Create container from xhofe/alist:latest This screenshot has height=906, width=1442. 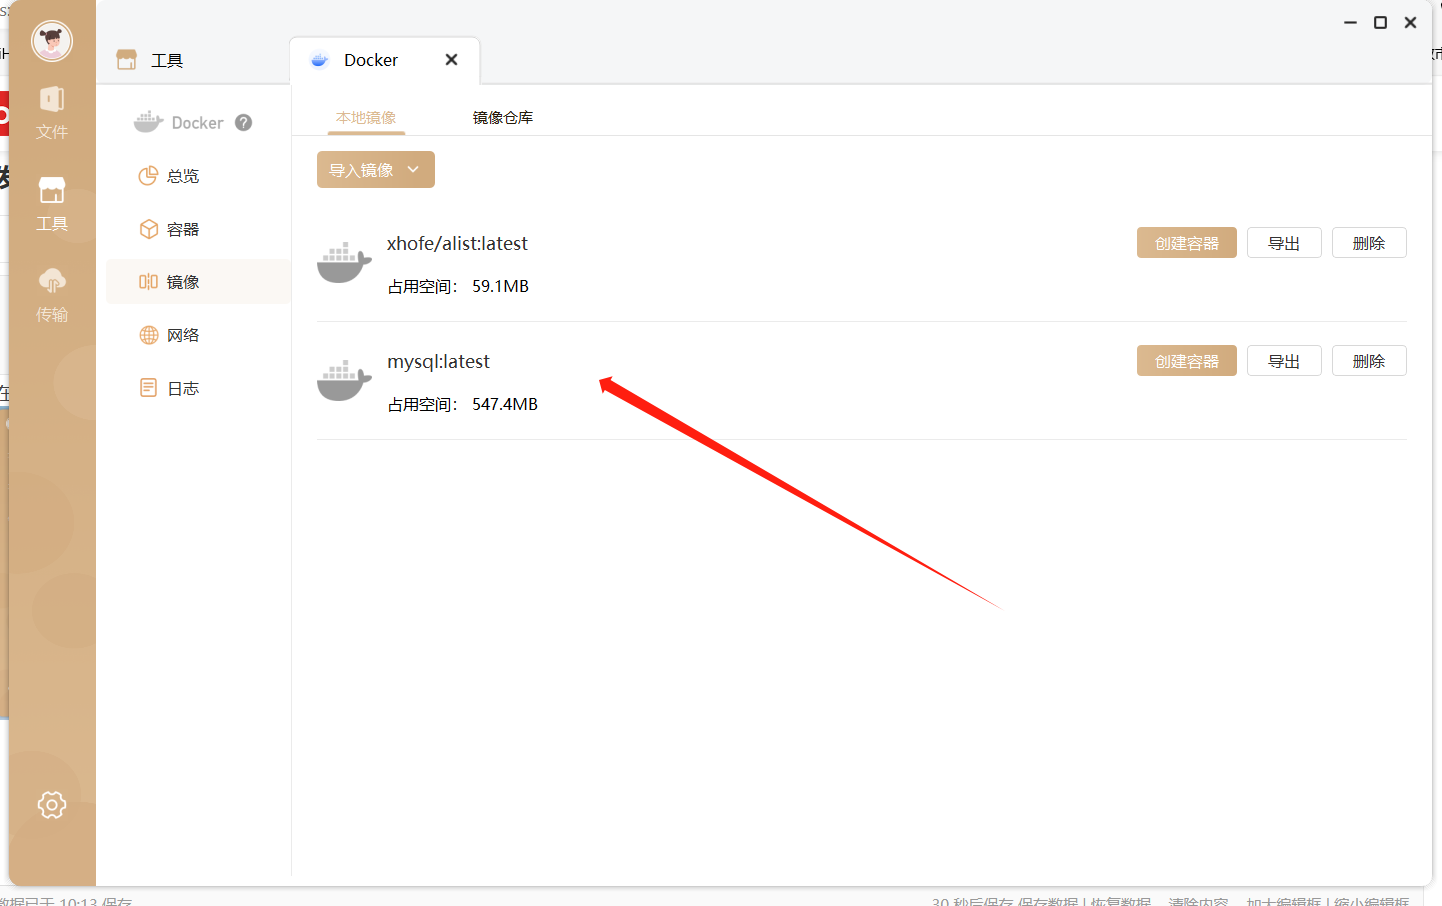[1187, 243]
